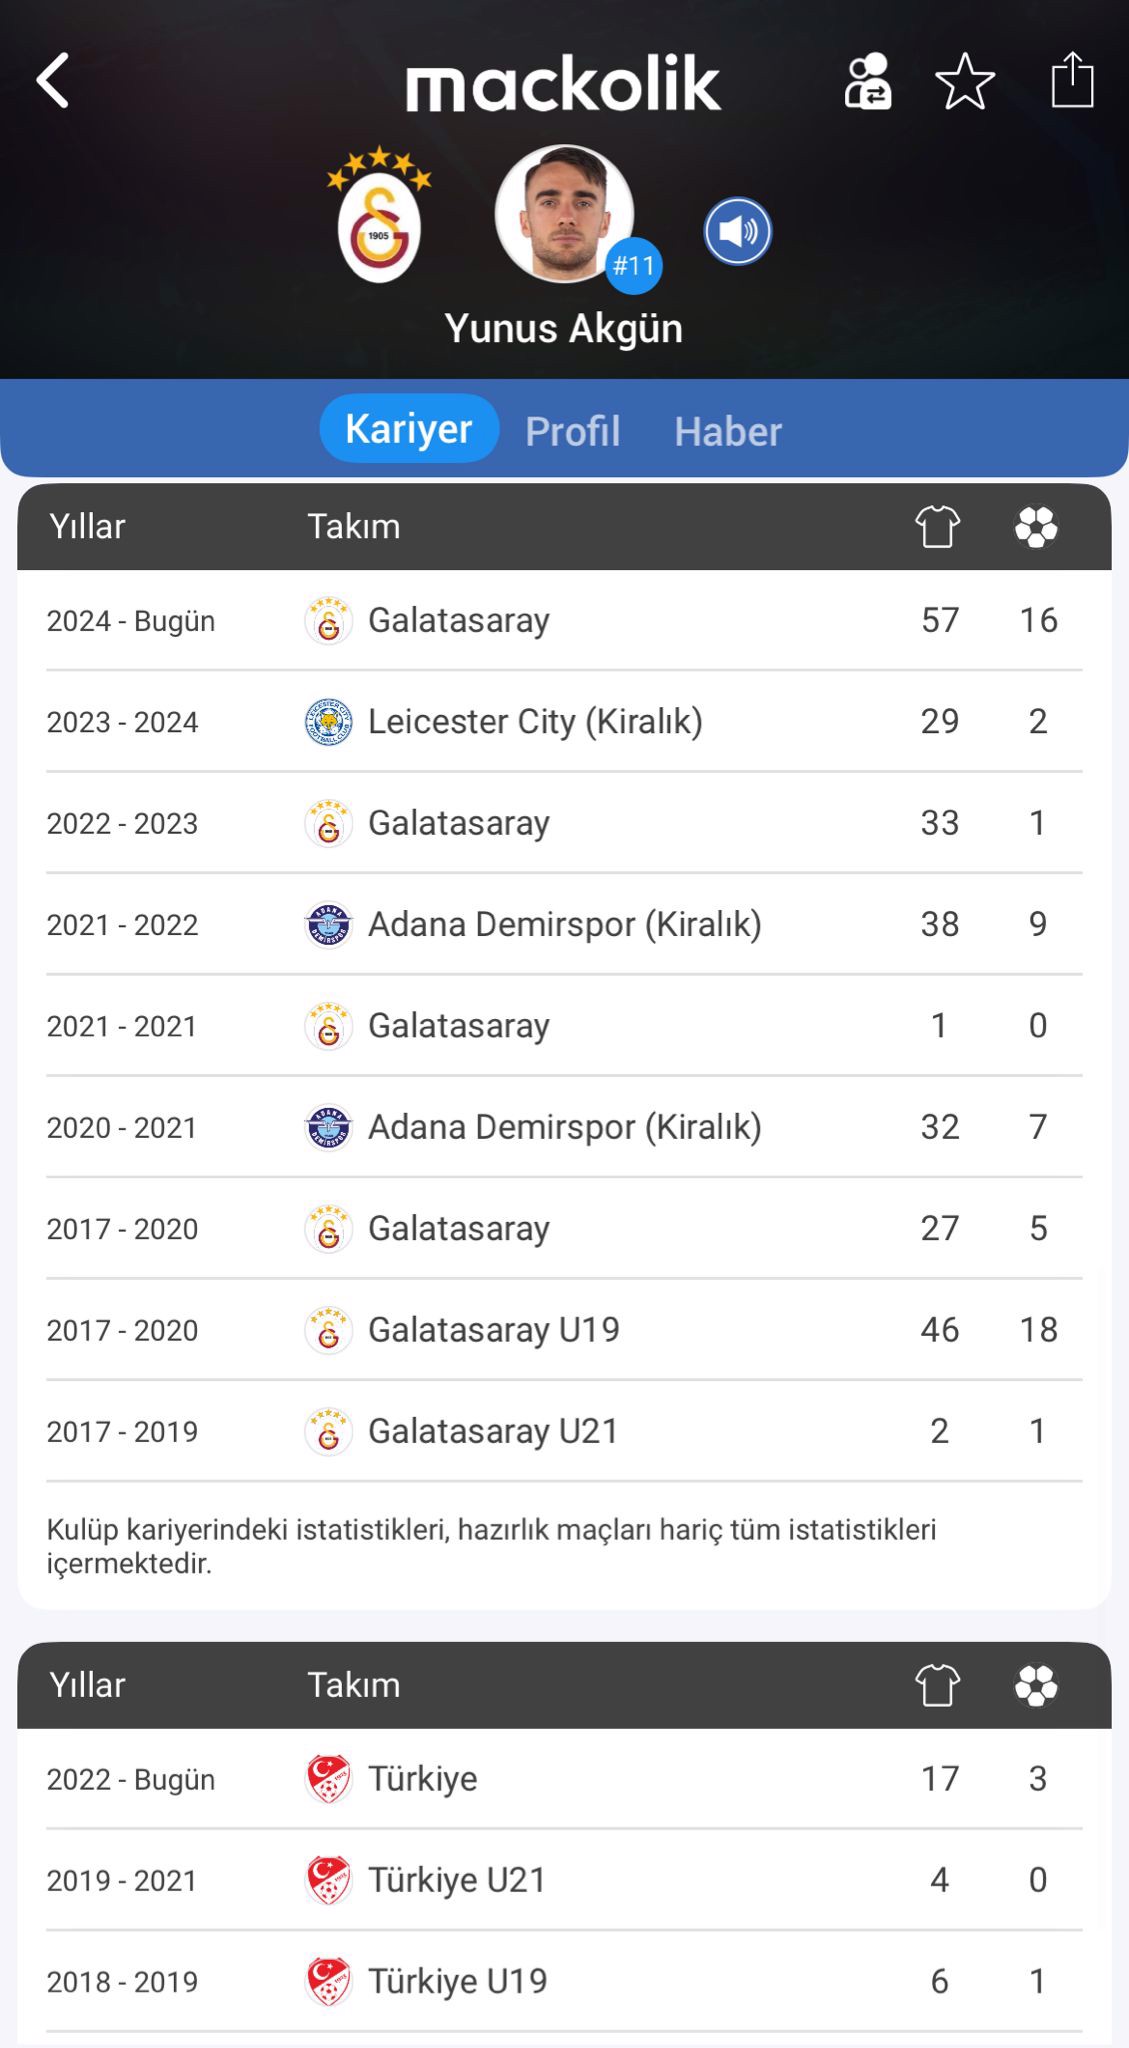This screenshot has height=2048, width=1129.
Task: Go back with the left arrow icon
Action: tap(53, 80)
